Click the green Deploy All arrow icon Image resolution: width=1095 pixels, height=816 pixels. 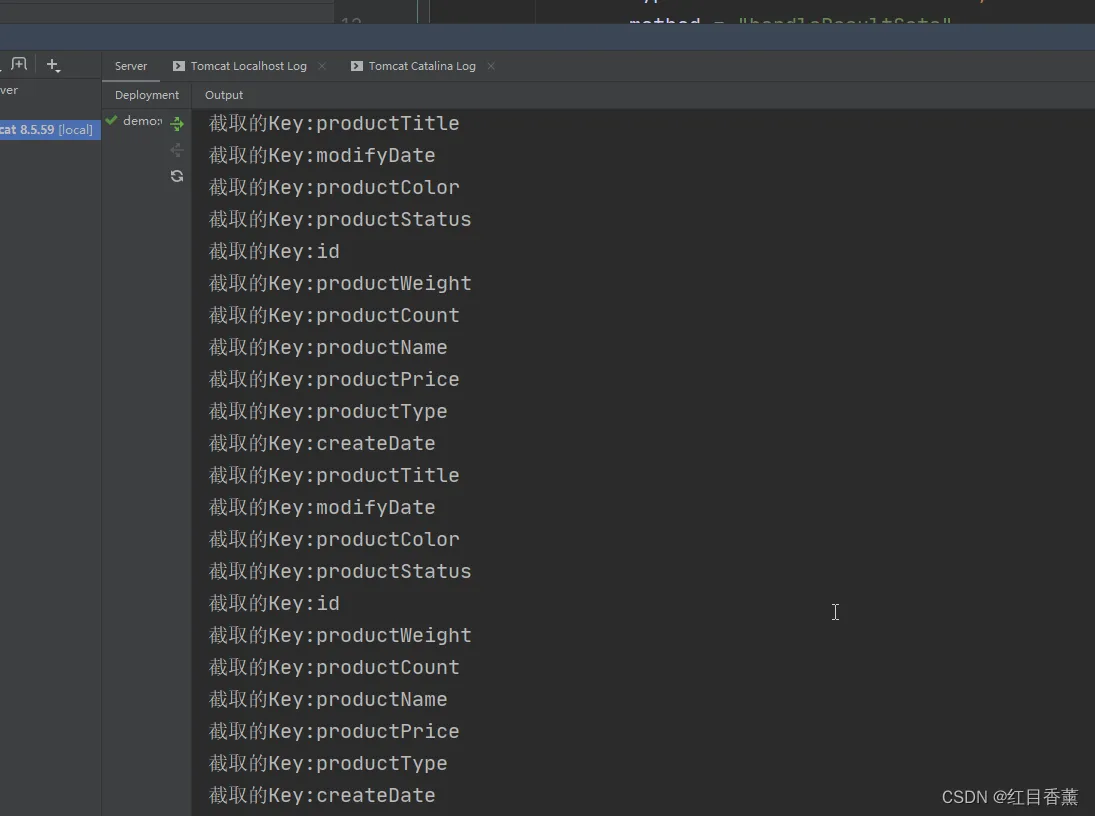click(x=177, y=124)
